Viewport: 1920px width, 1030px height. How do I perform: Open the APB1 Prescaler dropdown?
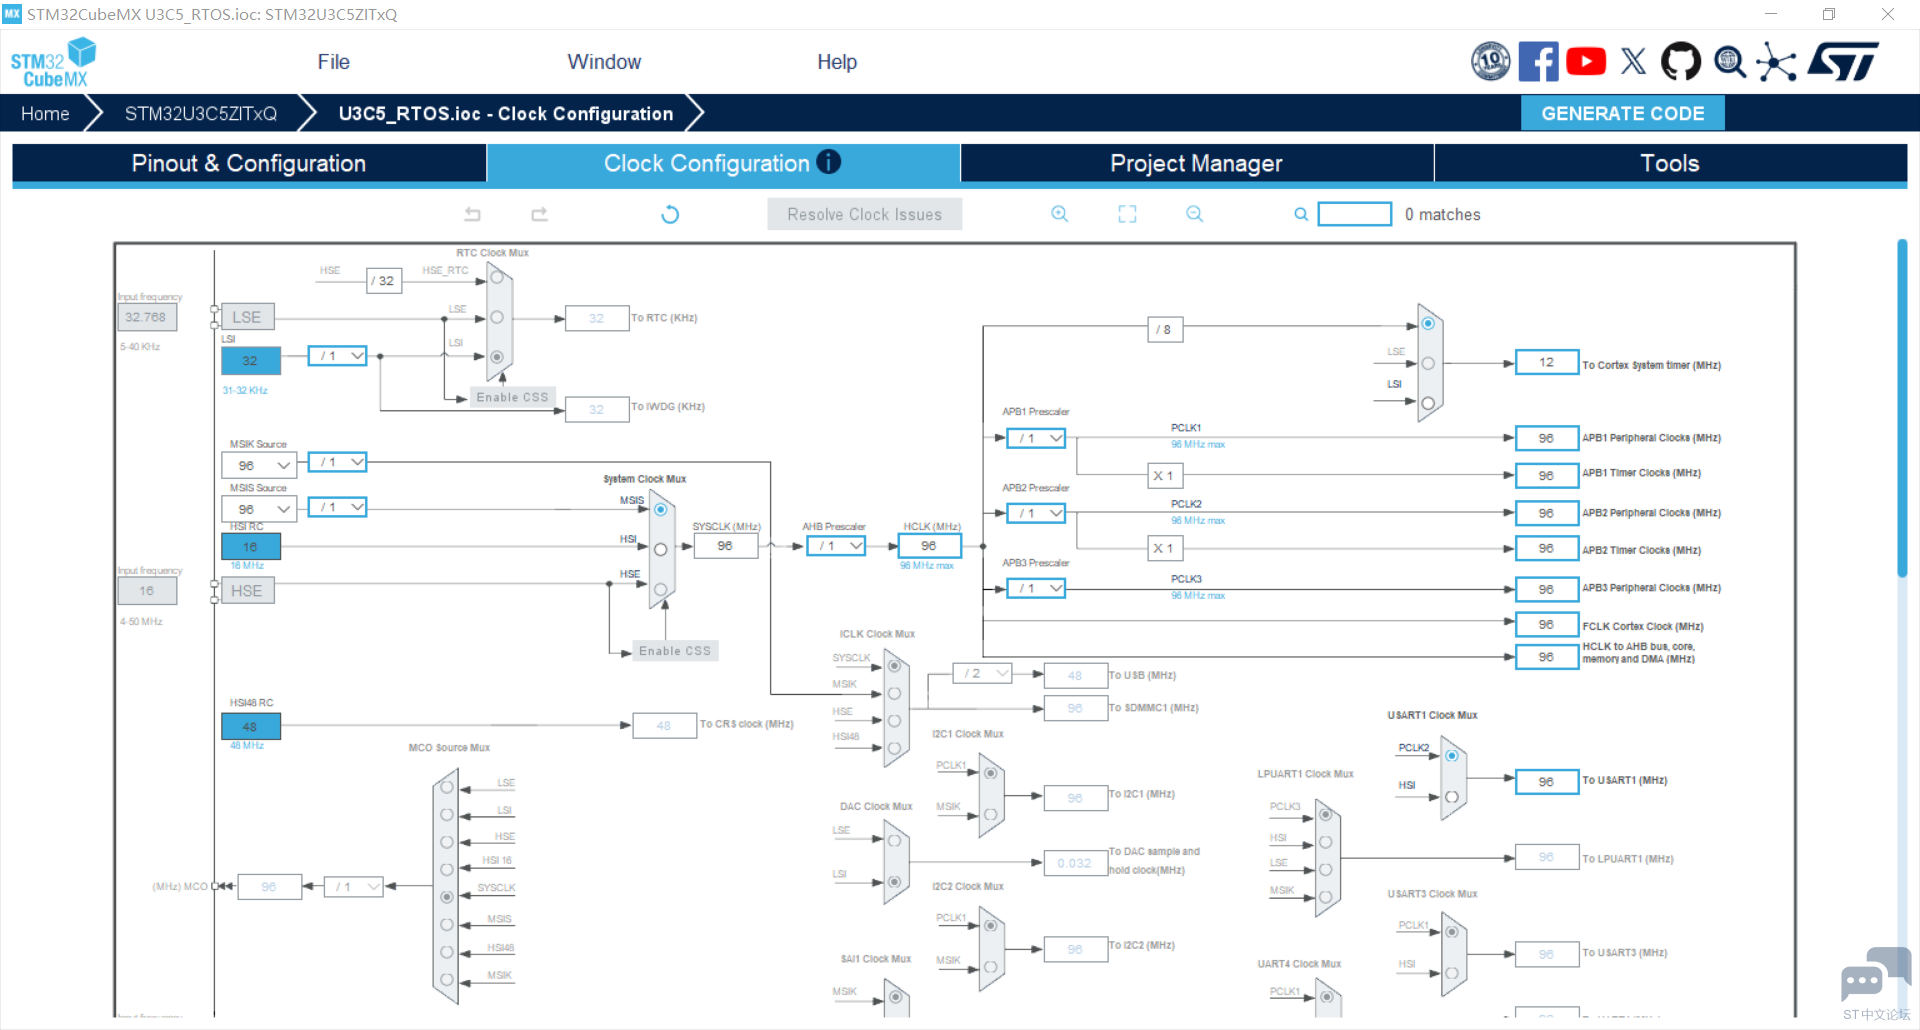pyautogui.click(x=1036, y=438)
